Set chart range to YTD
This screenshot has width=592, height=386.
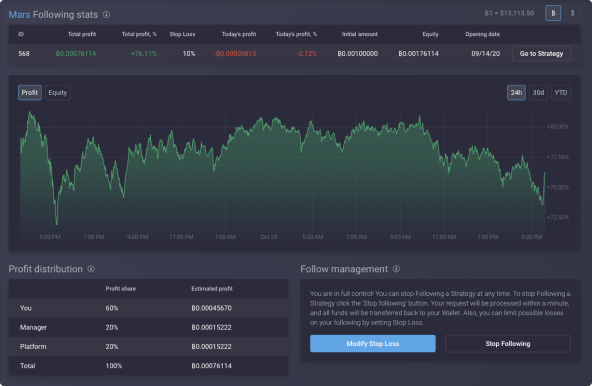pyautogui.click(x=561, y=93)
